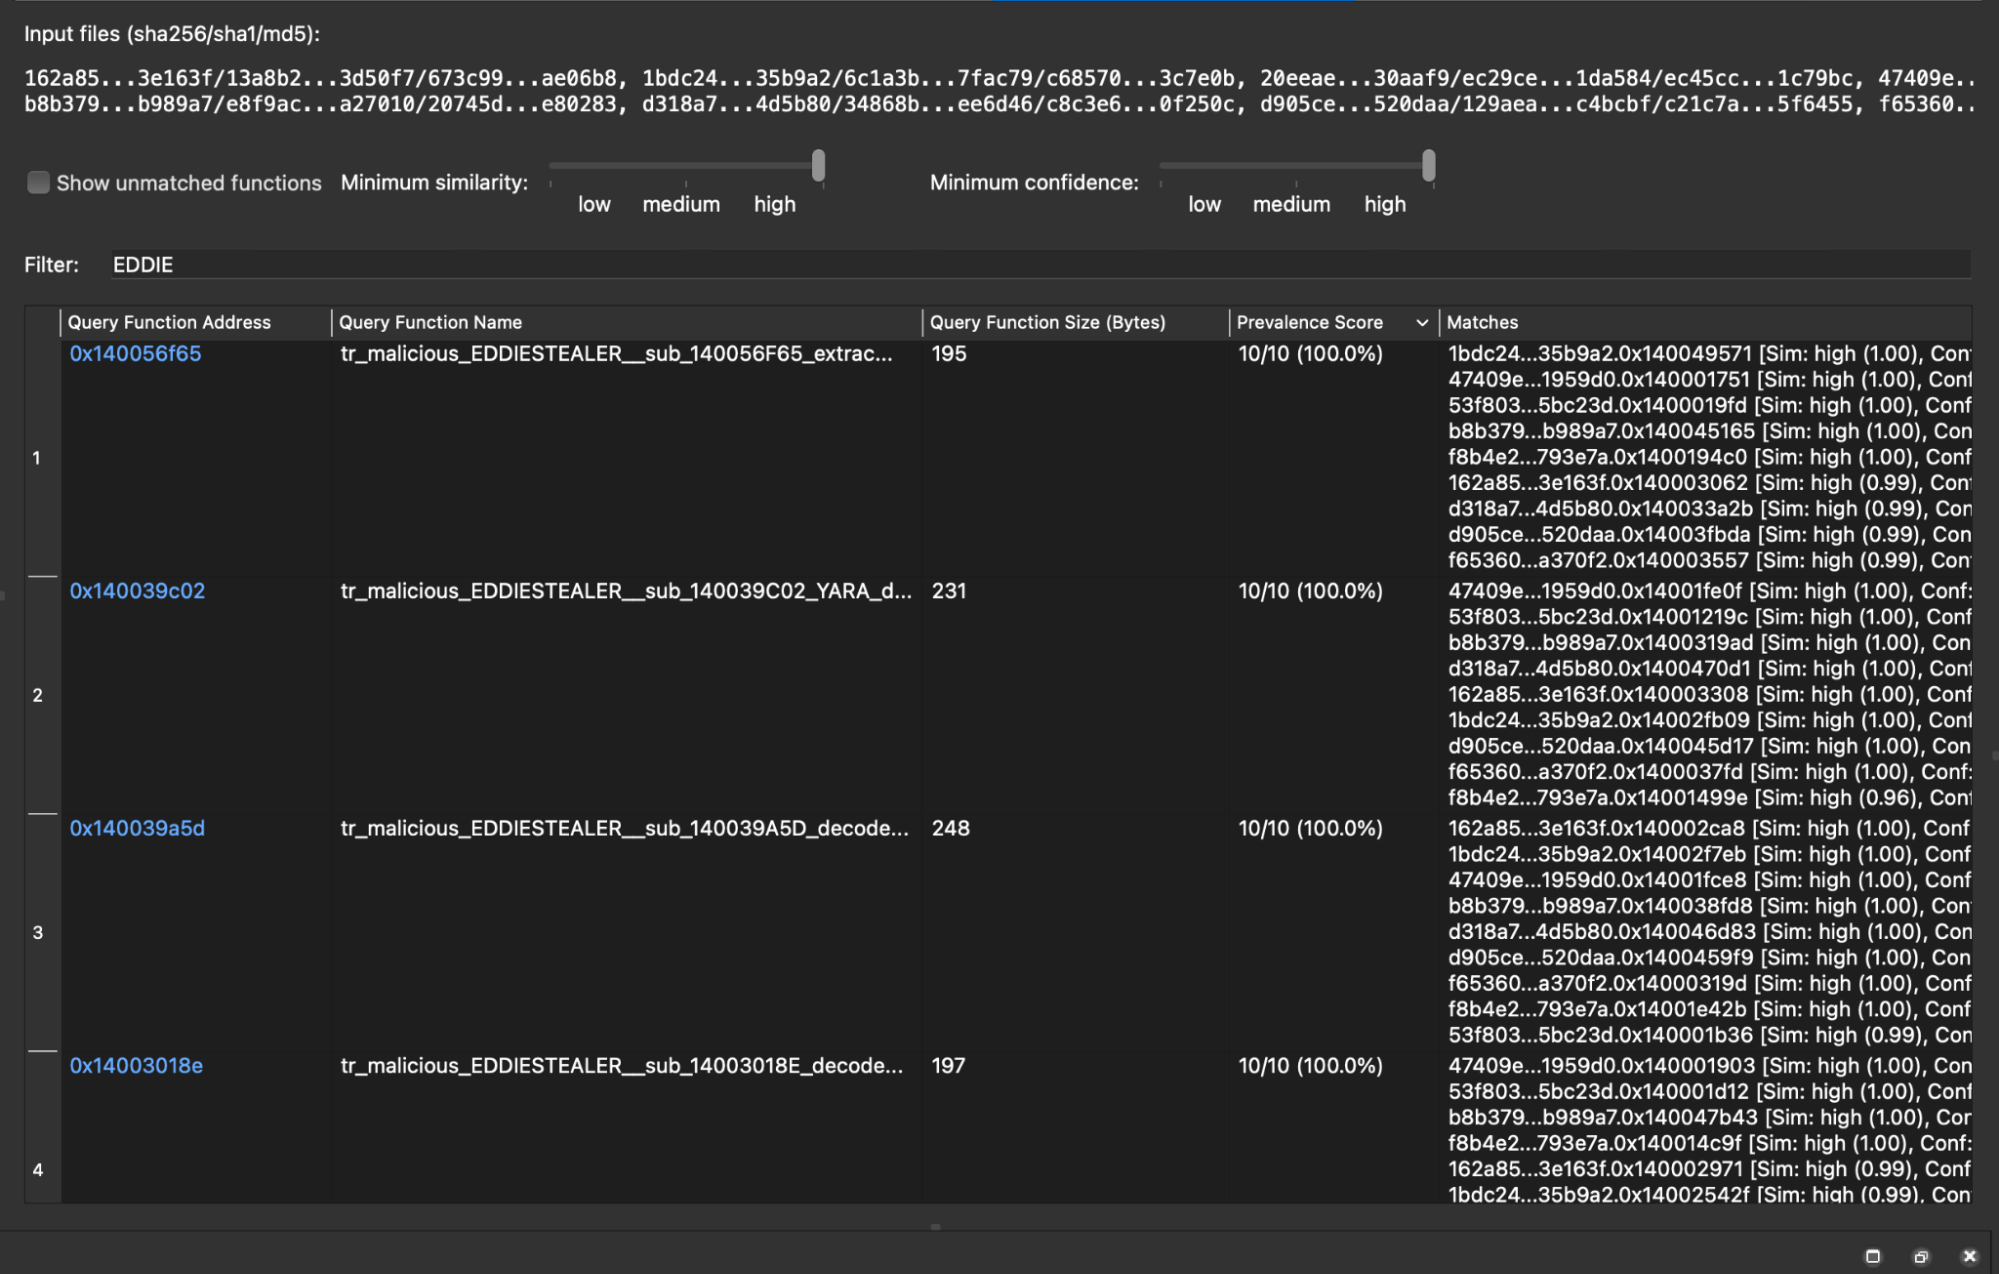Select the sub_140039A5D_decode function name cell
Image resolution: width=1999 pixels, height=1274 pixels.
624,828
